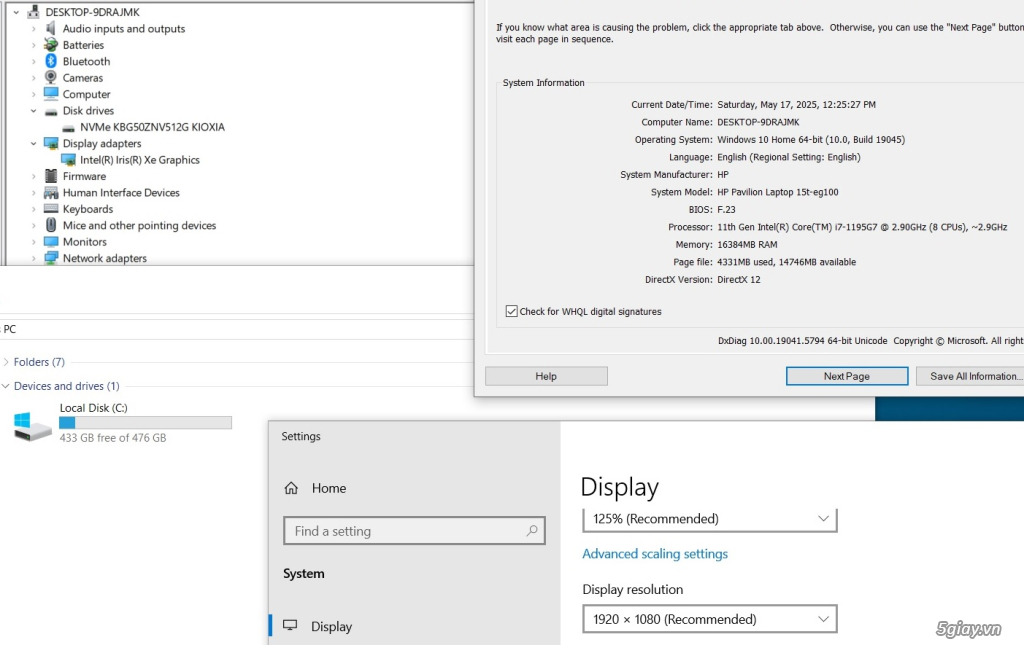
Task: Click Local Disk (C:) storage usage bar
Action: coord(145,423)
